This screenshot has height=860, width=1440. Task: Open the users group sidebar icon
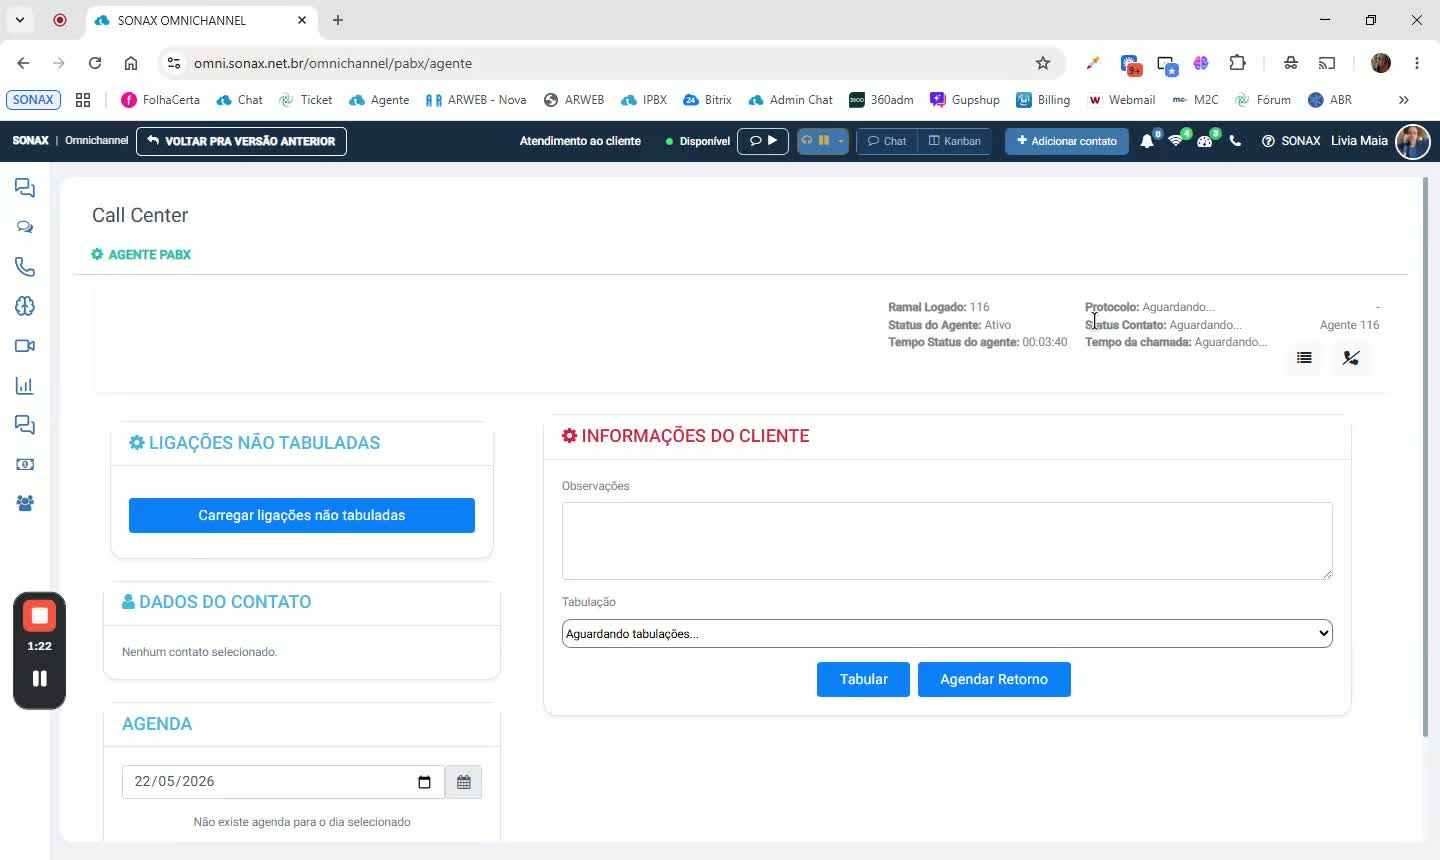point(25,503)
